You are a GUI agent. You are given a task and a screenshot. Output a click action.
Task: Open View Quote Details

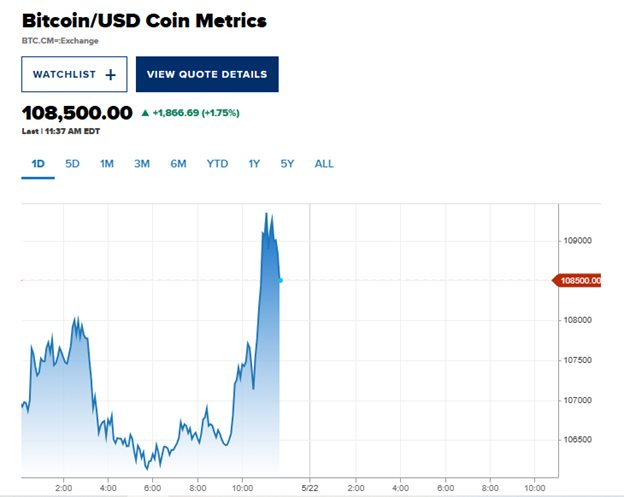(x=207, y=74)
